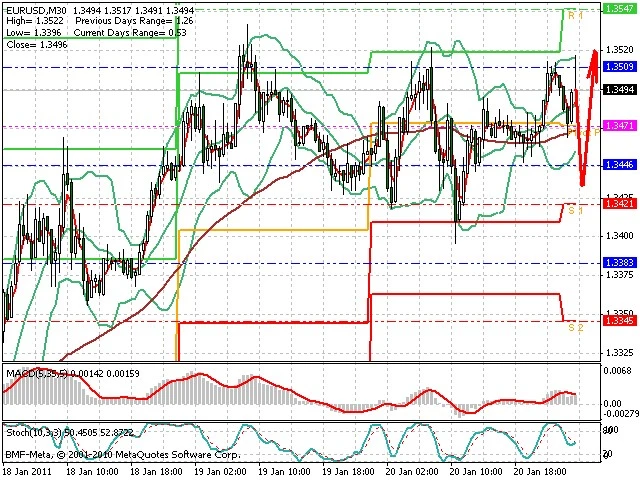Image resolution: width=640 pixels, height=480 pixels.
Task: Click the 1.3520 price scale value
Action: (620, 49)
